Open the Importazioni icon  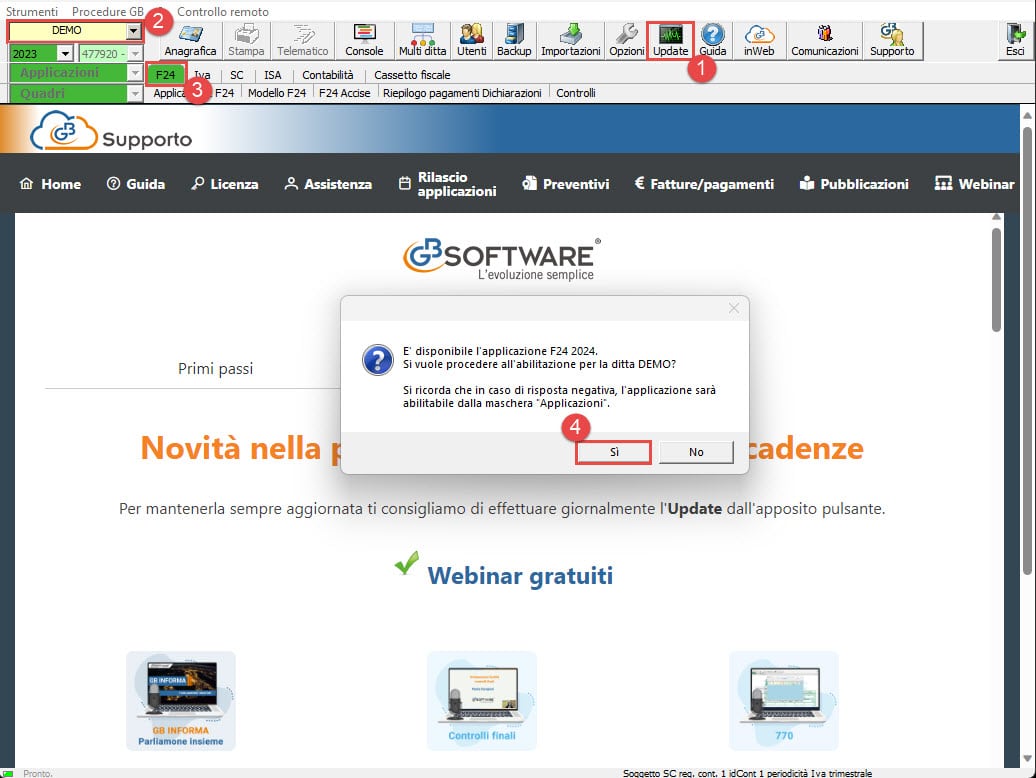pyautogui.click(x=570, y=40)
